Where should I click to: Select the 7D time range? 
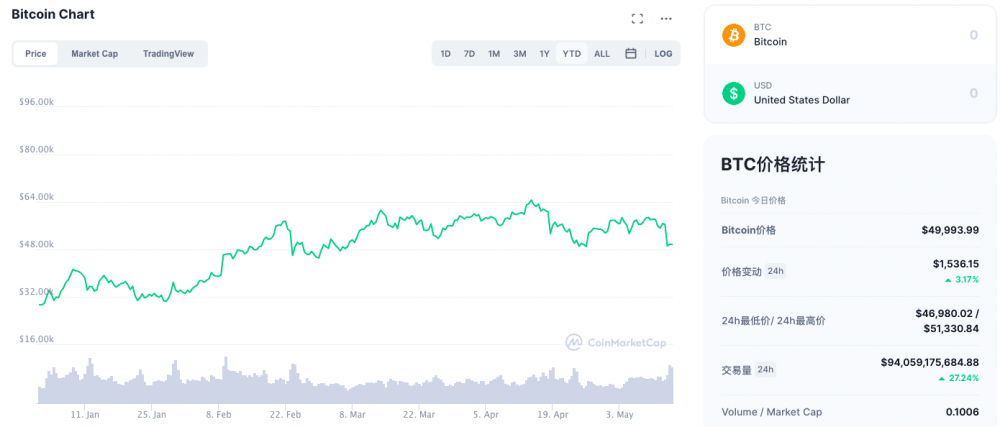[x=469, y=54]
